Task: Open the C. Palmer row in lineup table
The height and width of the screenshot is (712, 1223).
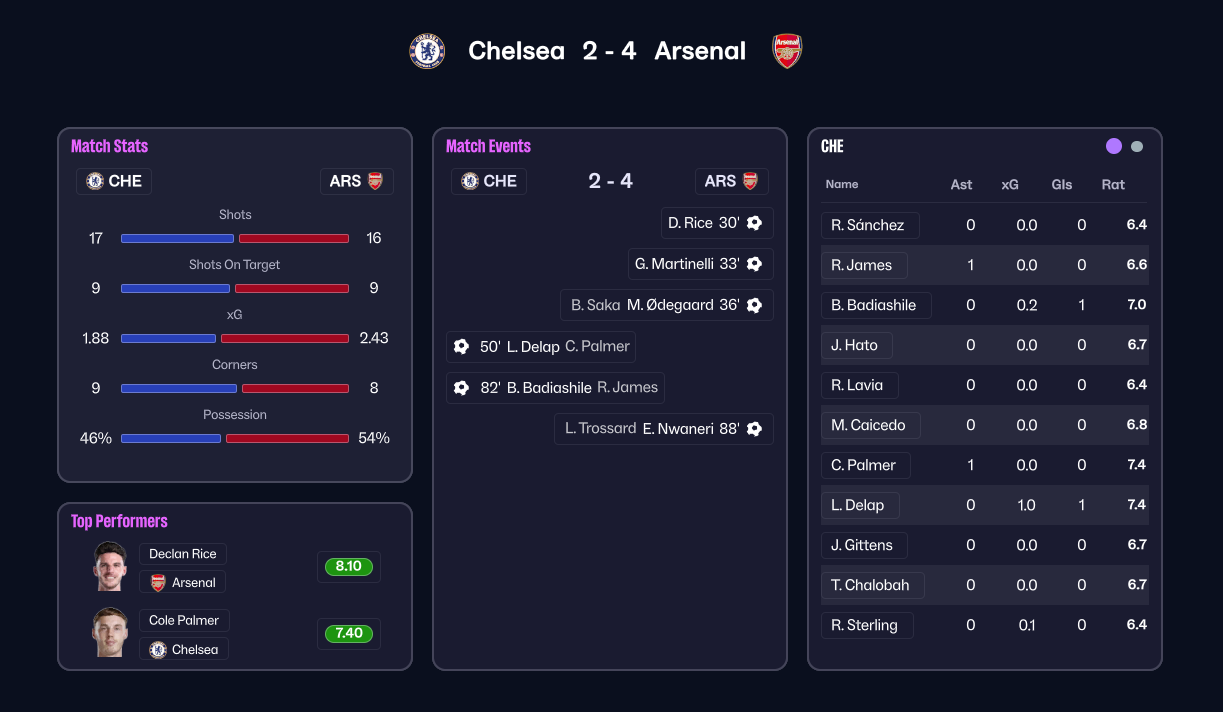Action: (x=864, y=465)
